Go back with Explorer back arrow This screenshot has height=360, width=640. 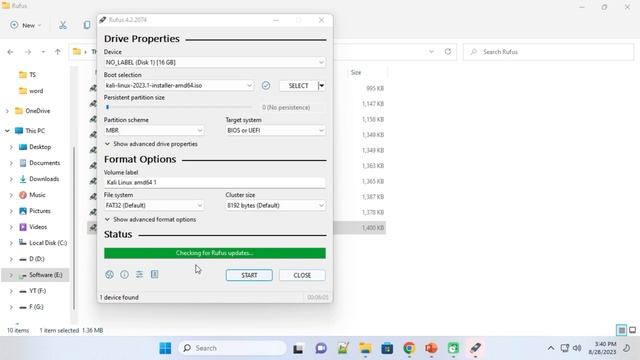click(x=11, y=52)
